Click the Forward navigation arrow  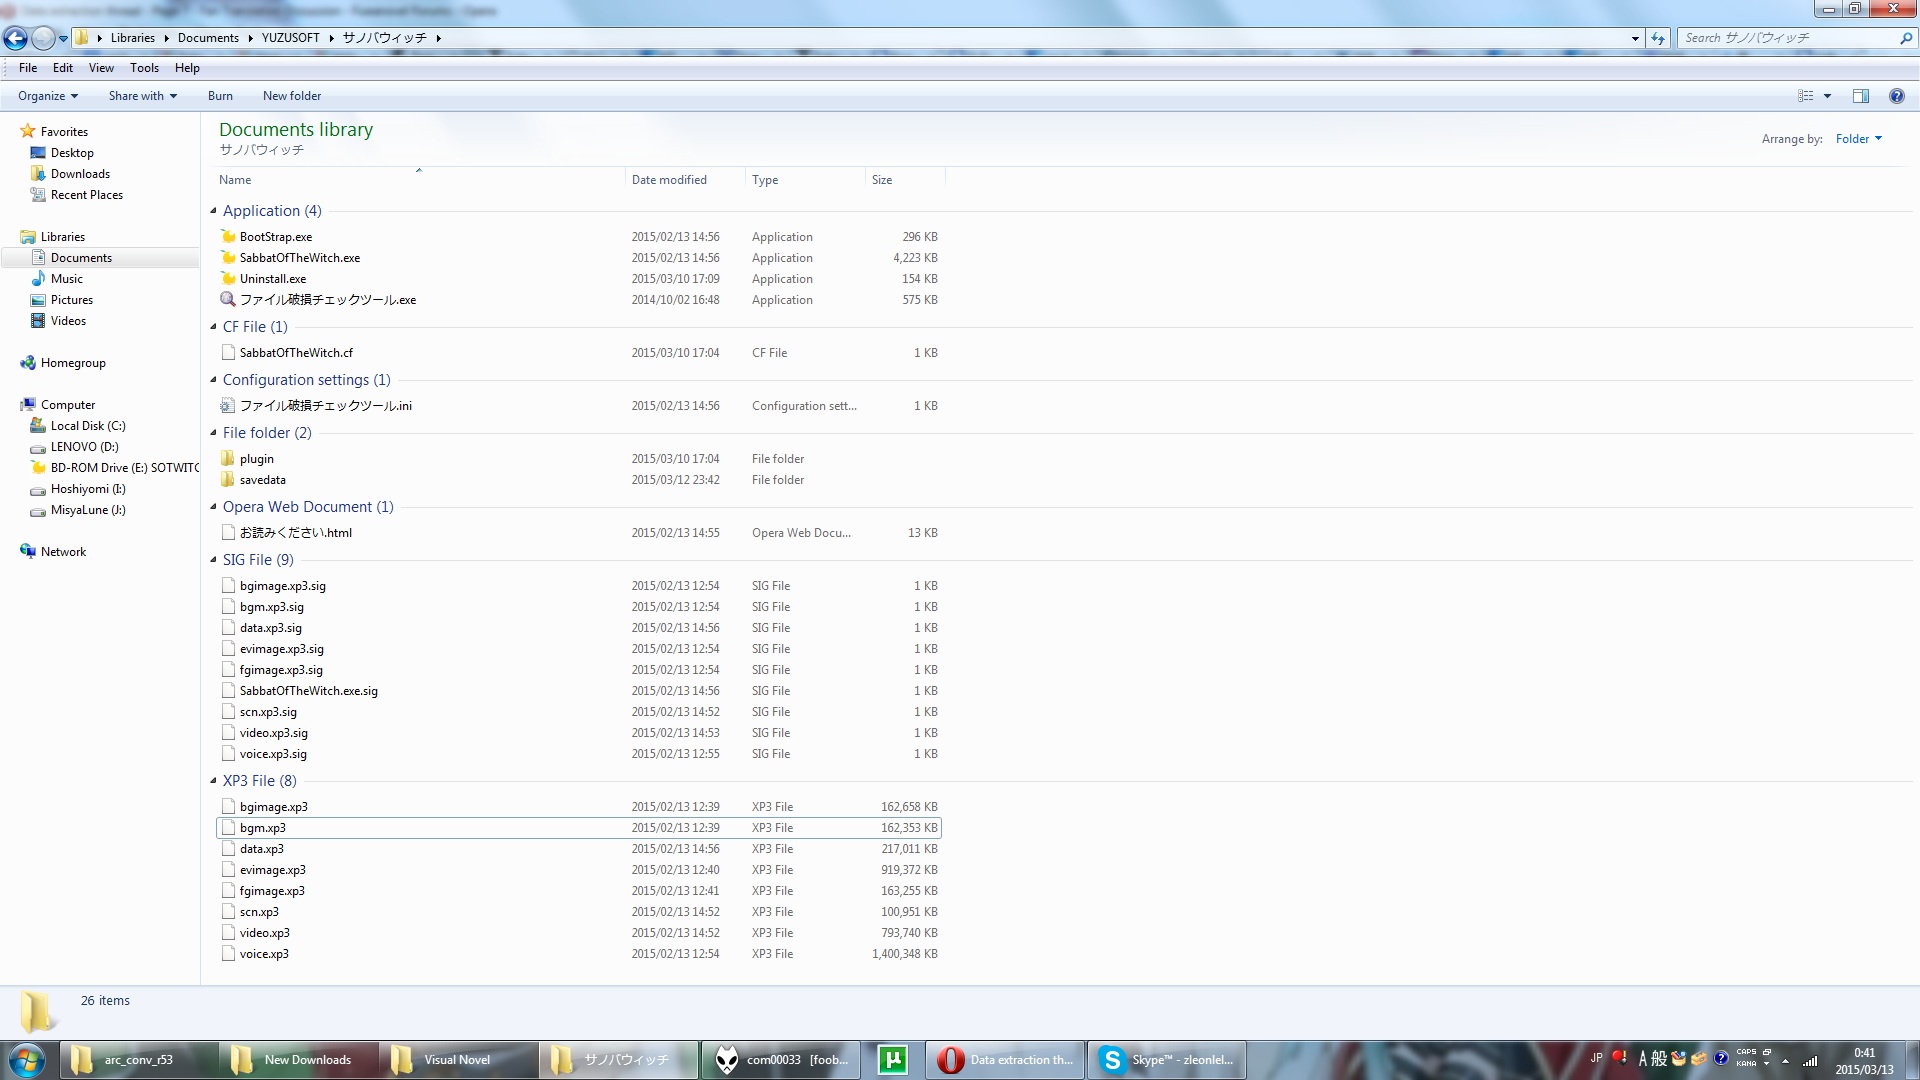pos(43,38)
